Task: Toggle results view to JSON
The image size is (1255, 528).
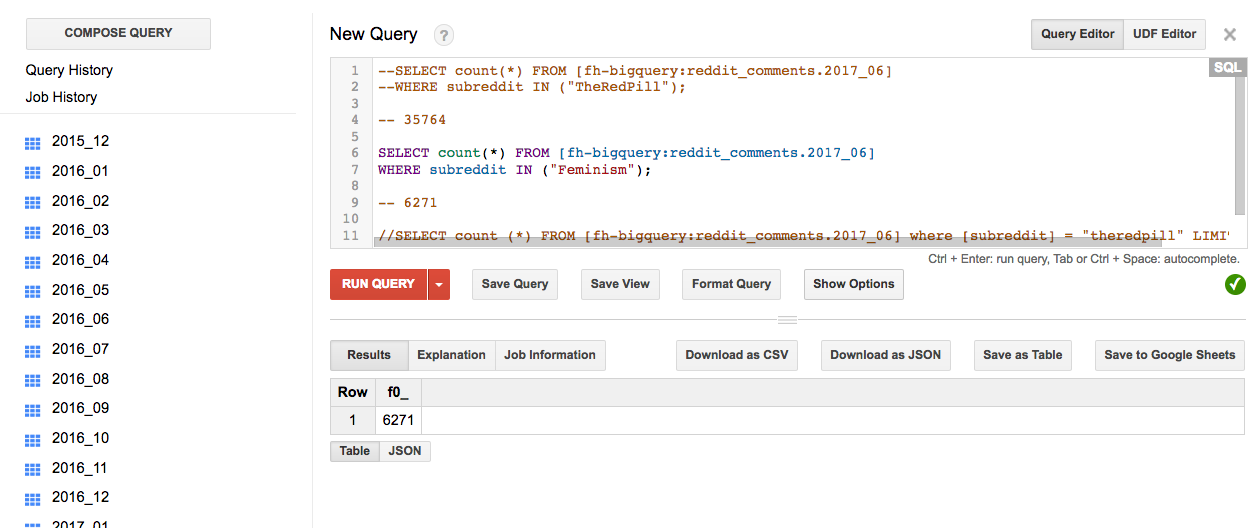Action: (404, 451)
